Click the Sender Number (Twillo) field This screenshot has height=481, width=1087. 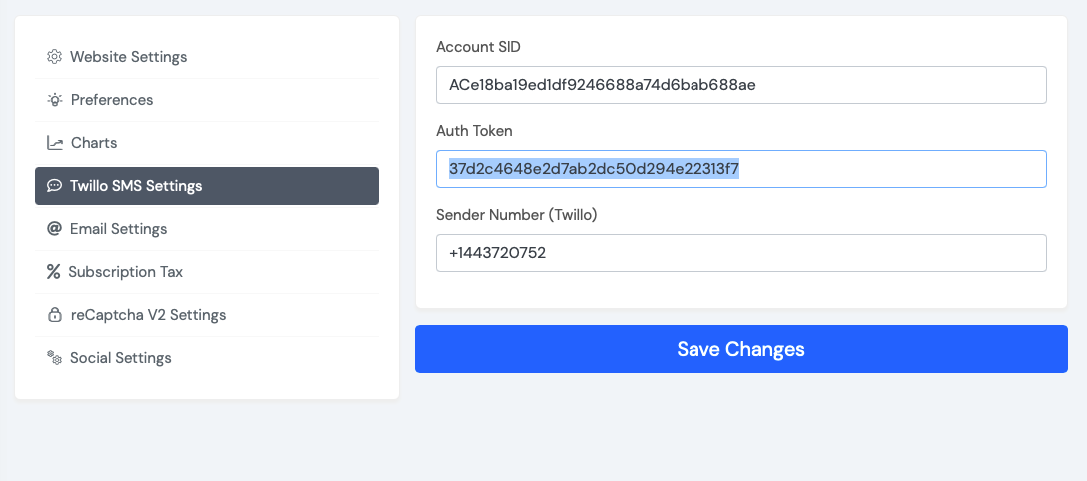(x=741, y=253)
